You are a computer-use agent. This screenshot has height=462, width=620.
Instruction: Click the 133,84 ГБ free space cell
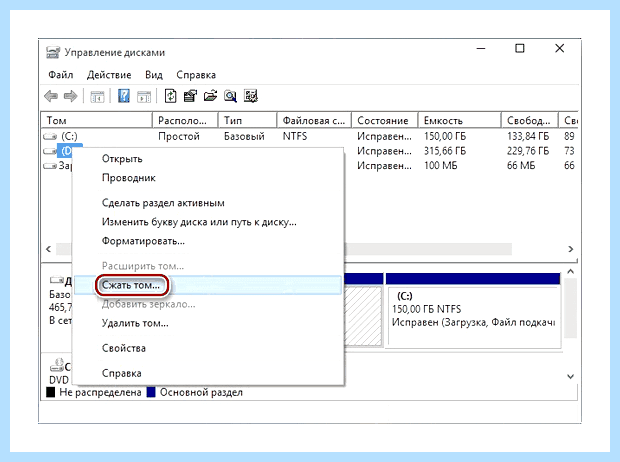point(528,136)
